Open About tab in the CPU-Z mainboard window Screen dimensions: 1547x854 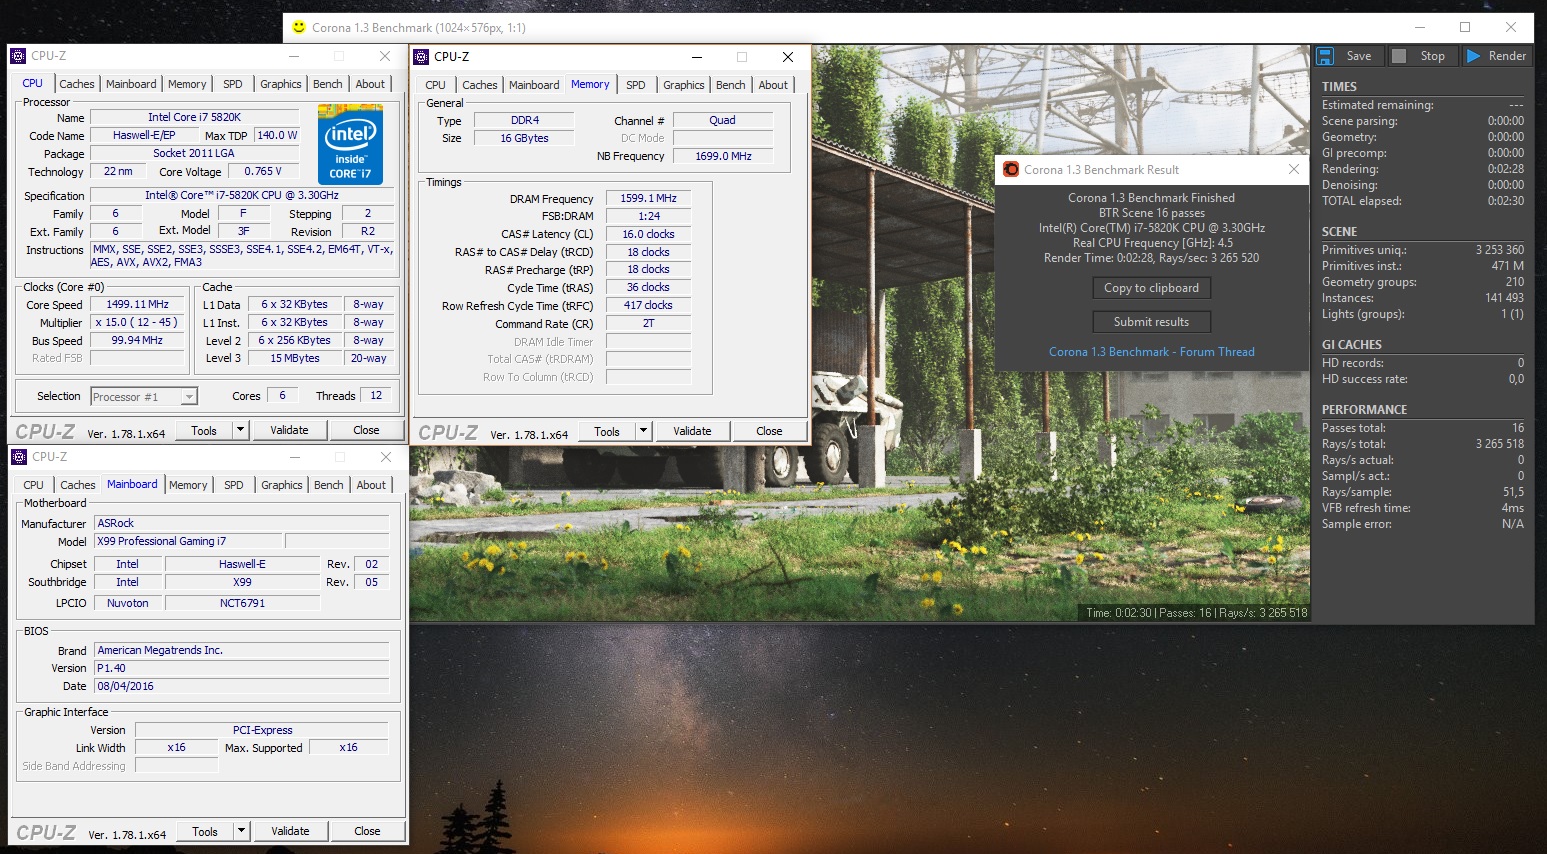click(371, 485)
